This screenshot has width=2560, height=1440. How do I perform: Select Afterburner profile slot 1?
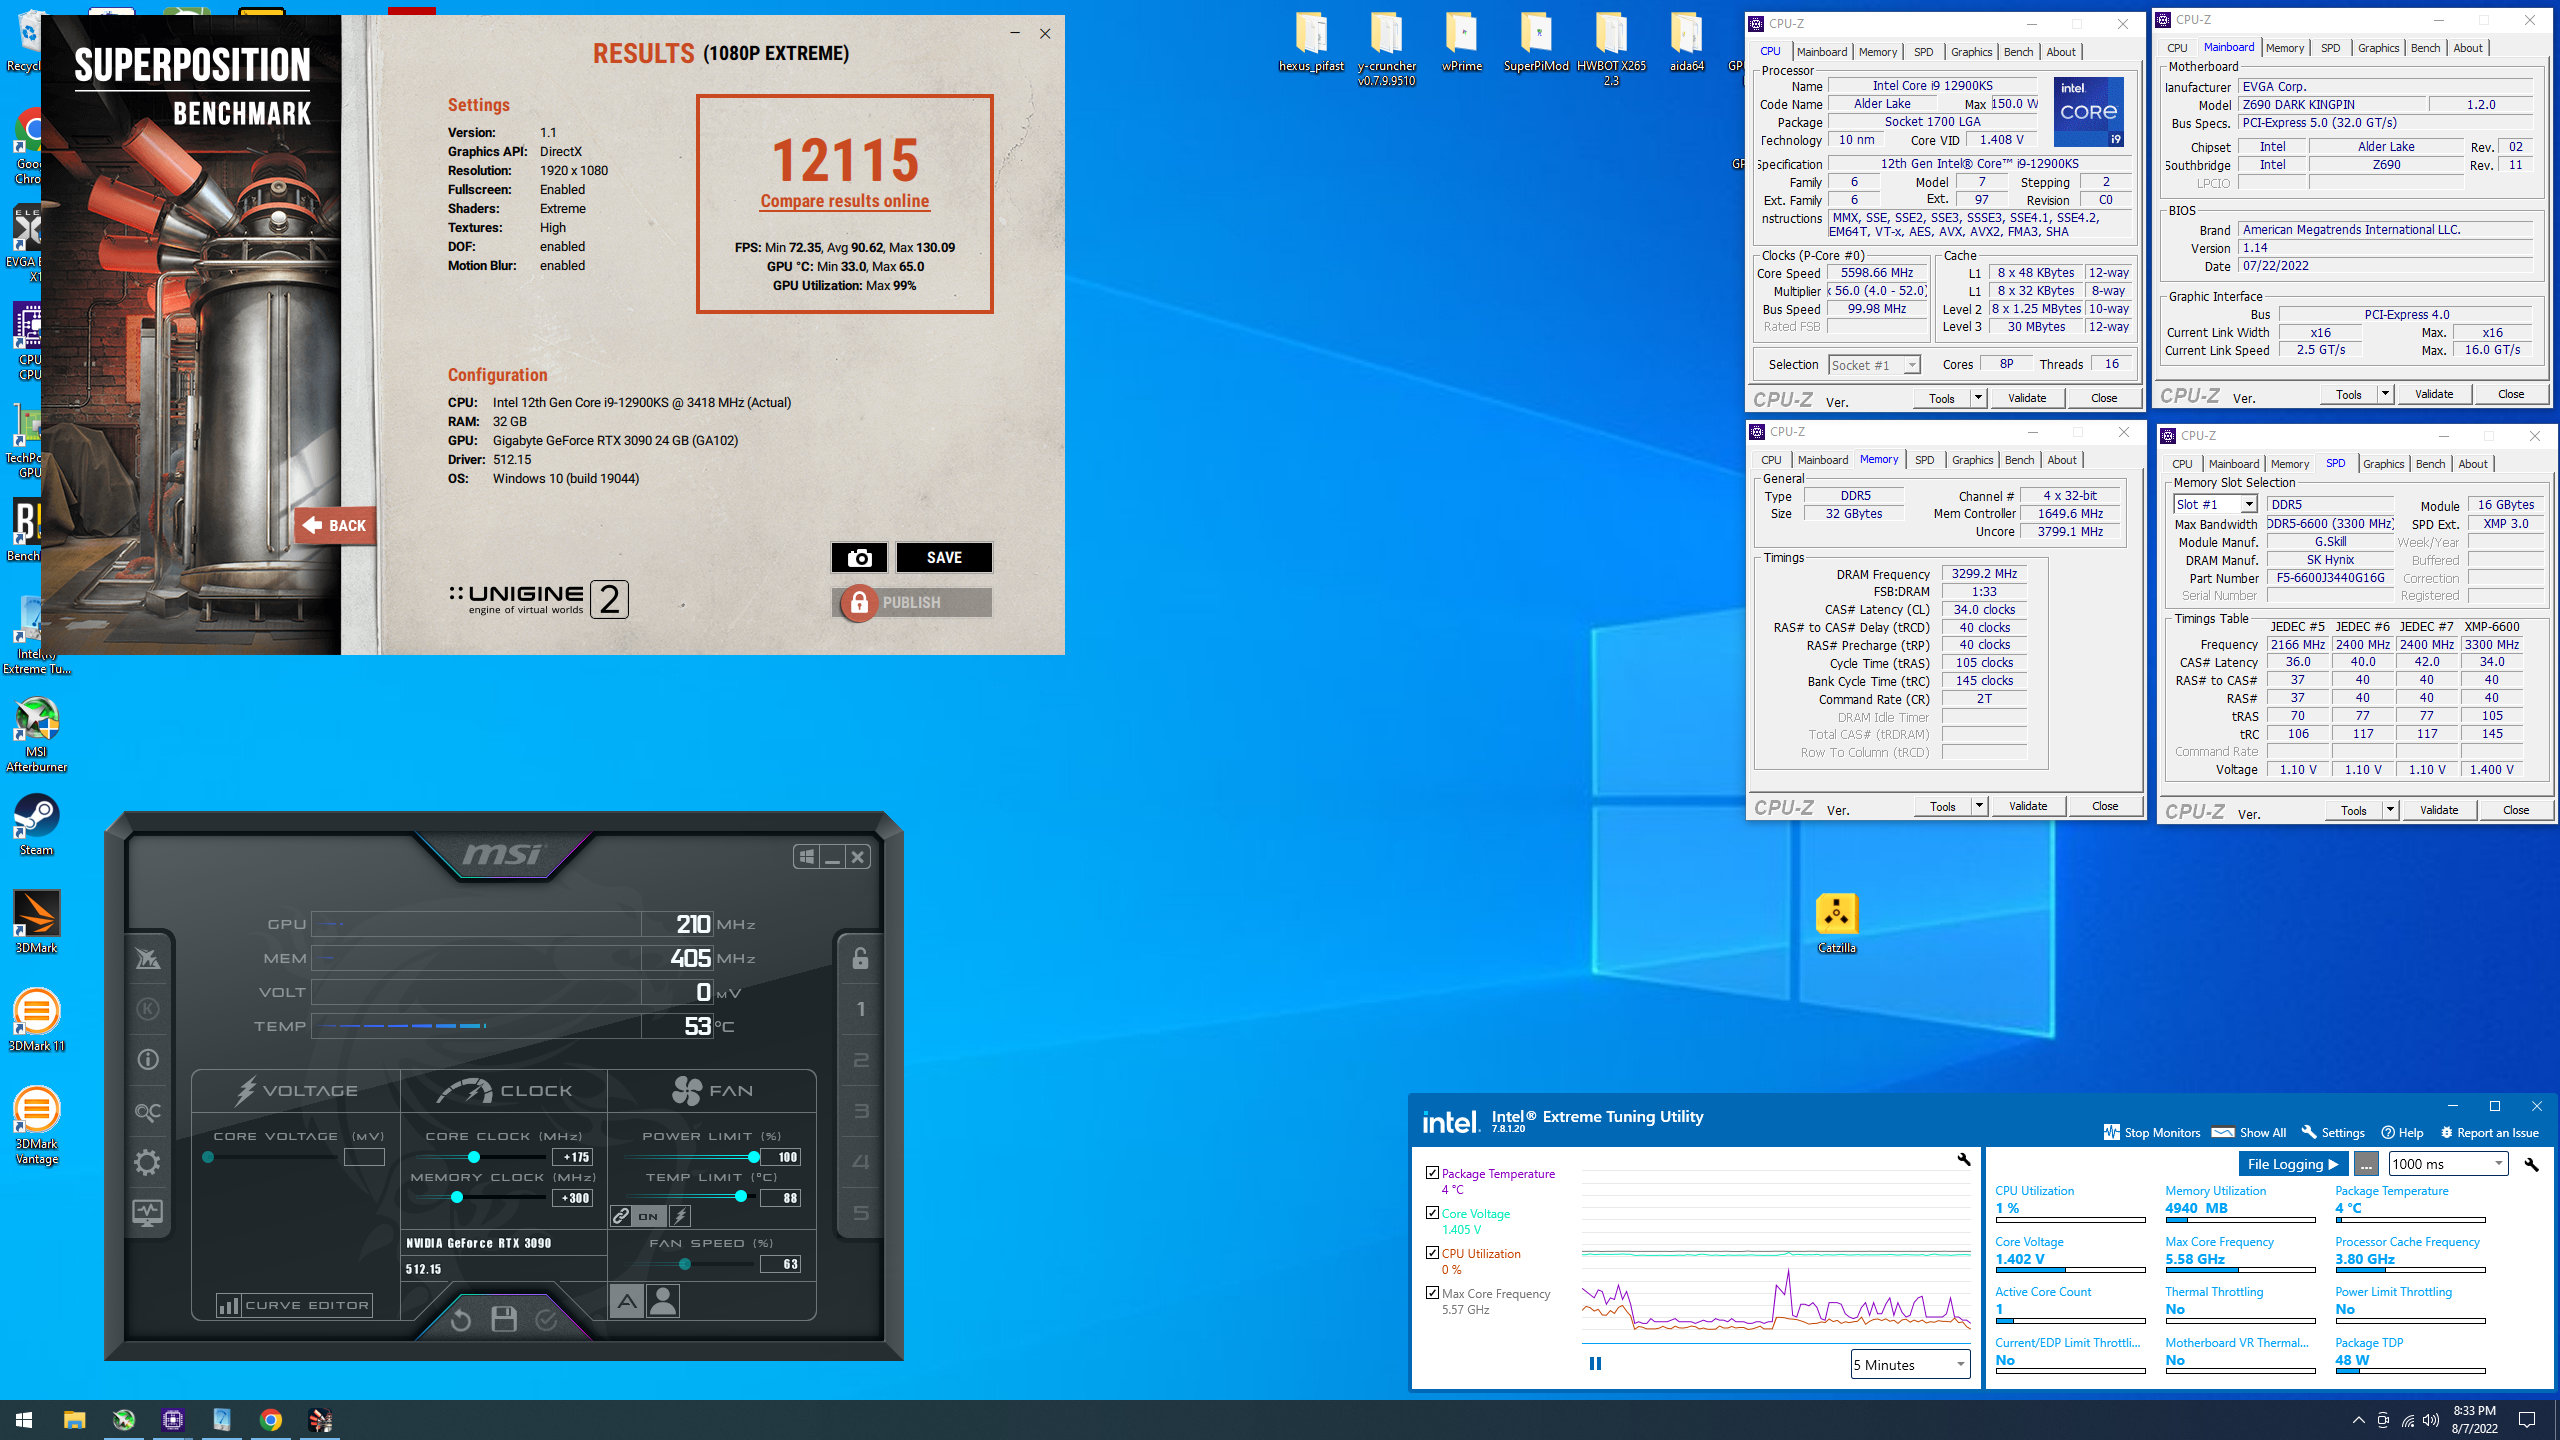[x=860, y=1009]
